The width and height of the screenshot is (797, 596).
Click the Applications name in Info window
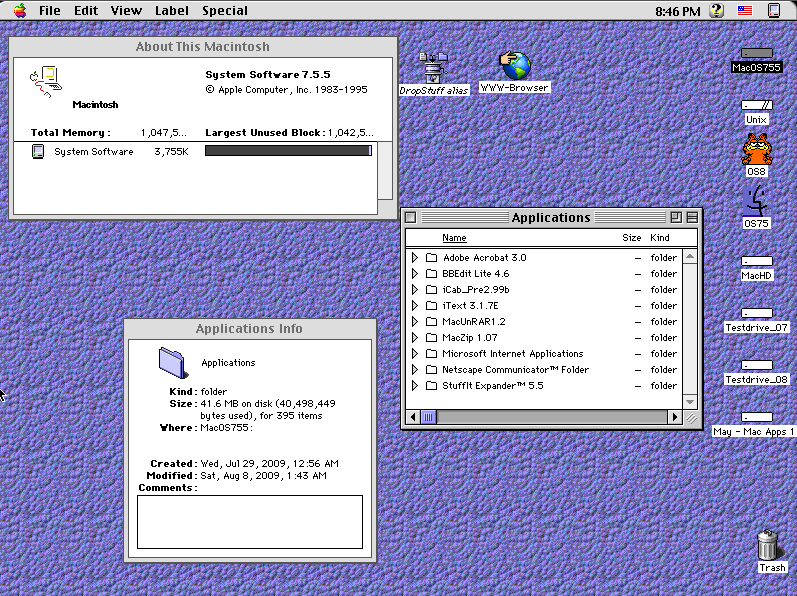228,363
